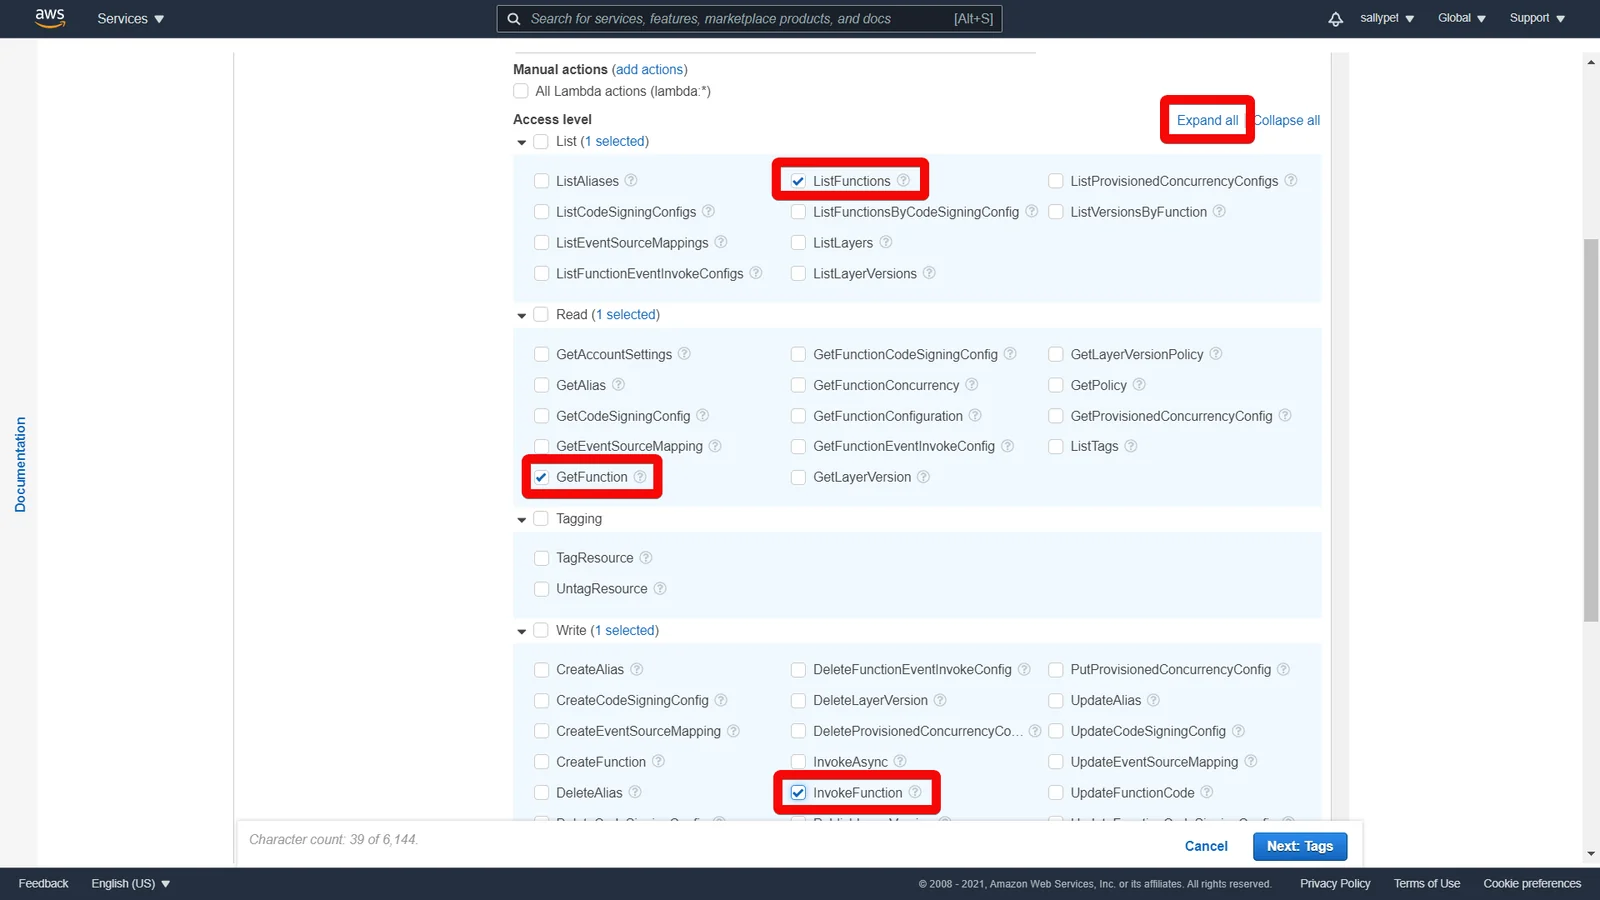Show help info for UpdateFunctionCode
This screenshot has width=1600, height=900.
coord(1207,793)
